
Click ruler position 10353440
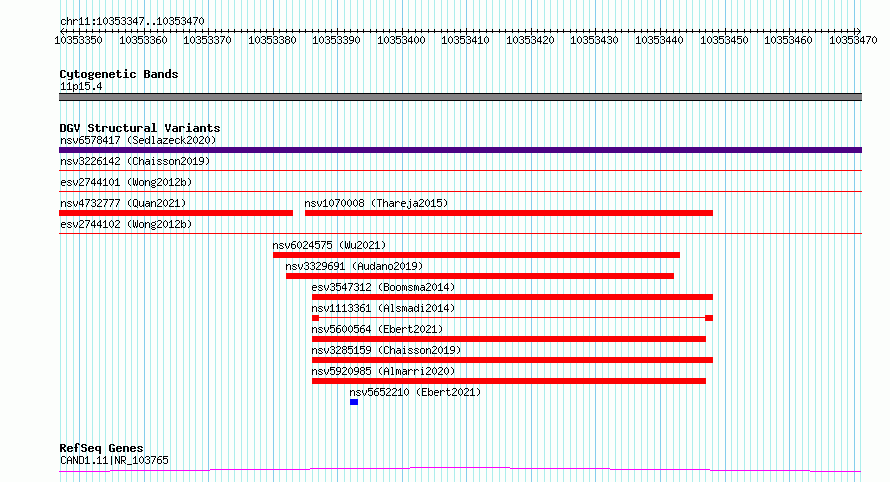click(x=659, y=40)
